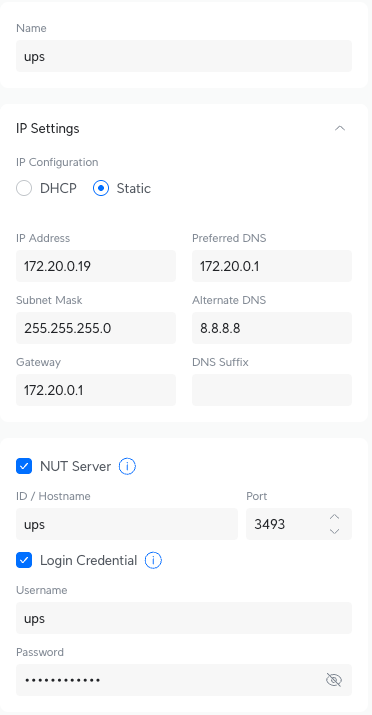The width and height of the screenshot is (372, 715).
Task: Click the NUT Server info icon
Action: (127, 466)
